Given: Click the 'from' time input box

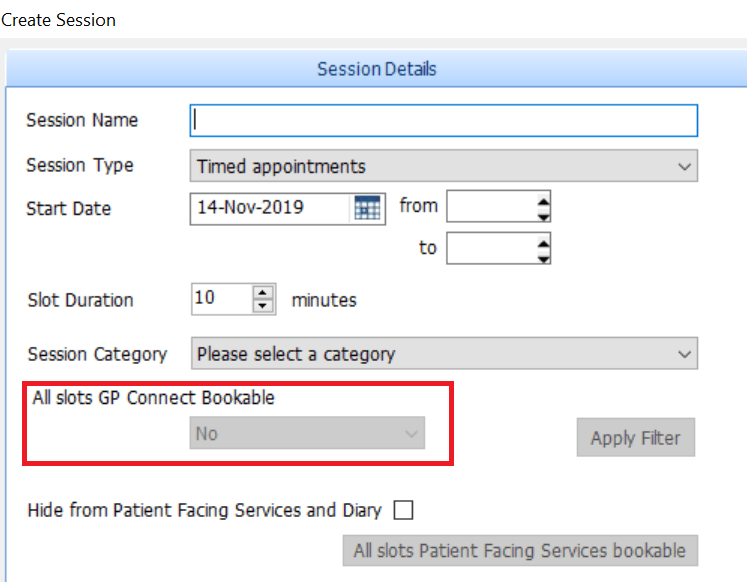Looking at the screenshot, I should pyautogui.click(x=491, y=208).
